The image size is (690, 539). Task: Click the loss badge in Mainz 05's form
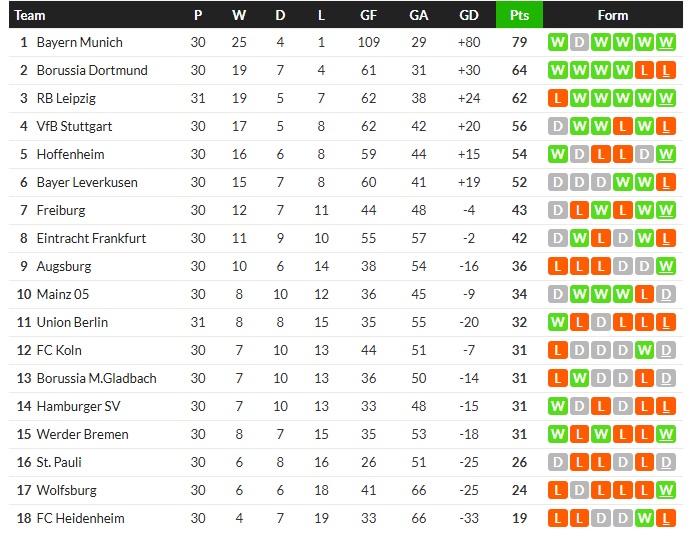[645, 294]
